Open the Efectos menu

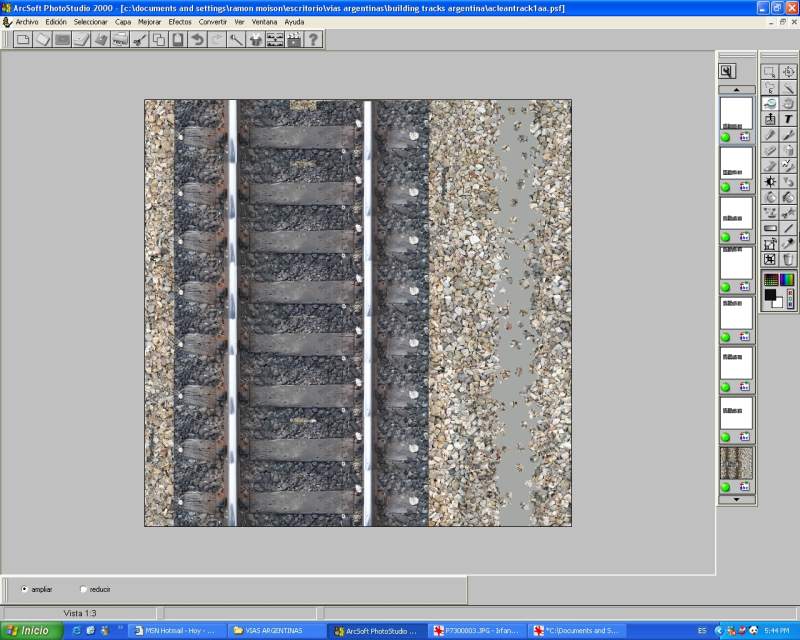(x=180, y=21)
